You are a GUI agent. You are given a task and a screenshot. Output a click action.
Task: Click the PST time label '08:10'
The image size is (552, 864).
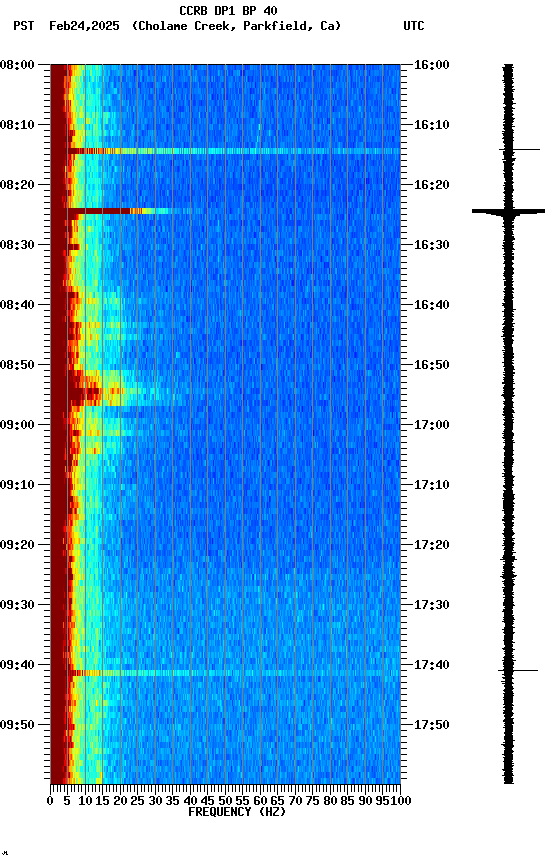[17, 125]
